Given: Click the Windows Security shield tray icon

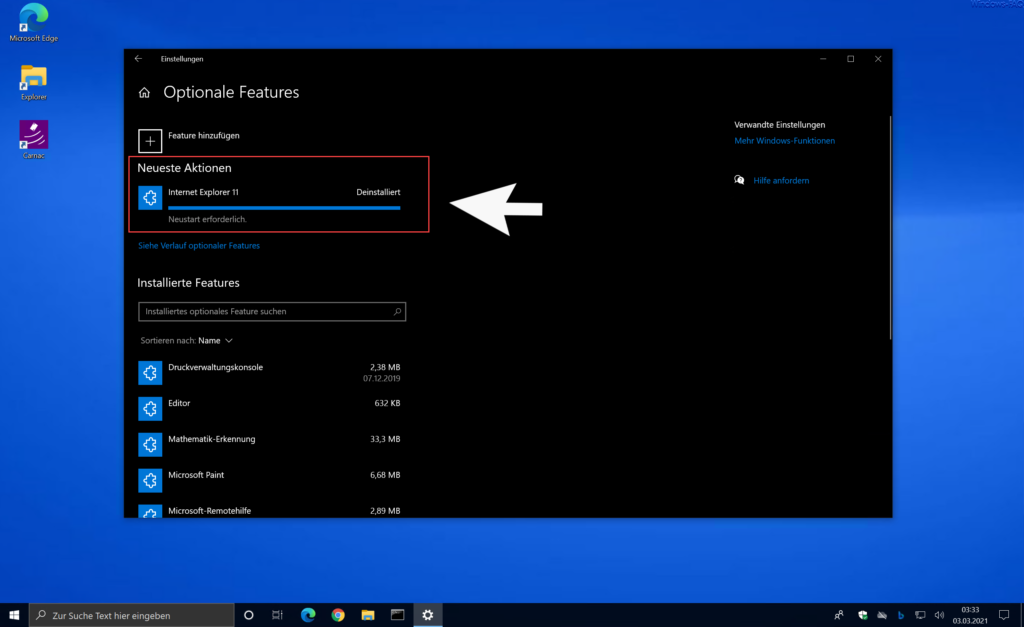Looking at the screenshot, I should pyautogui.click(x=863, y=615).
